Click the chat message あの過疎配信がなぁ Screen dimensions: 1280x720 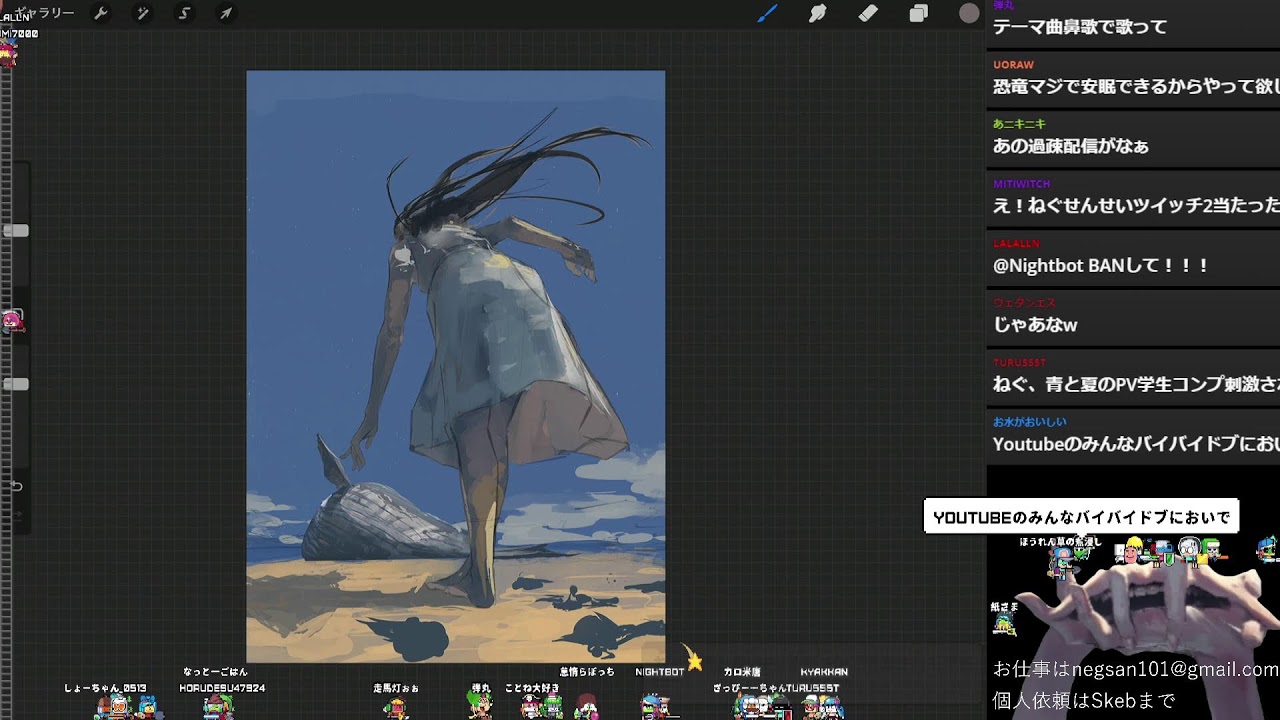[x=1070, y=146]
